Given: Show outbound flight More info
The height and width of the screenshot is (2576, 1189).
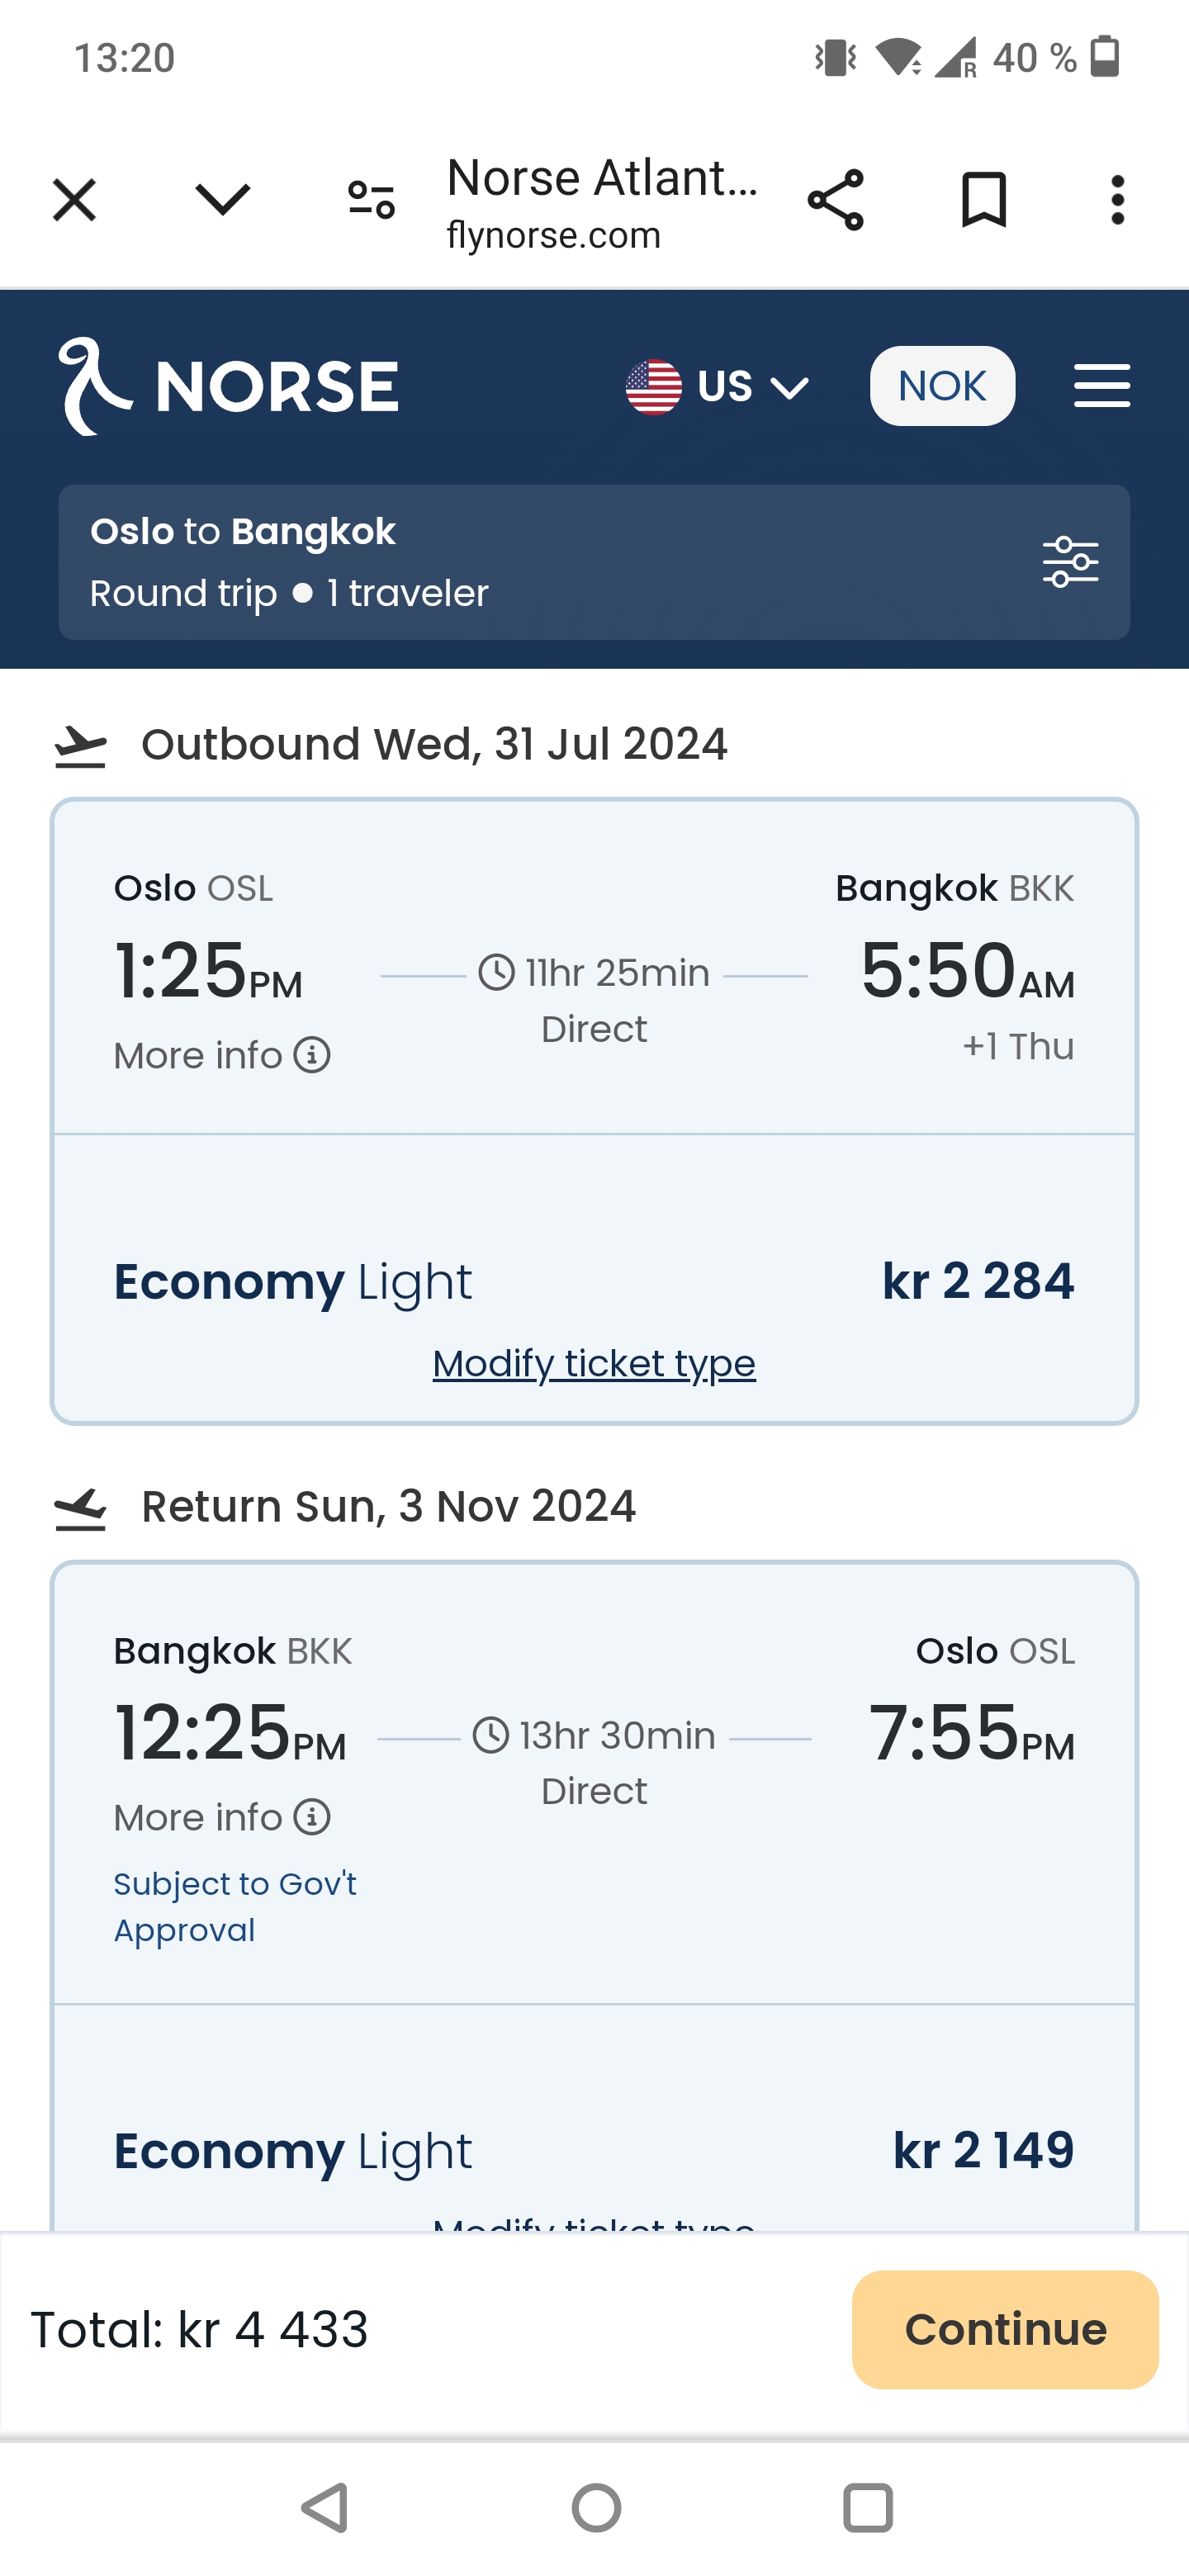Looking at the screenshot, I should (x=221, y=1055).
